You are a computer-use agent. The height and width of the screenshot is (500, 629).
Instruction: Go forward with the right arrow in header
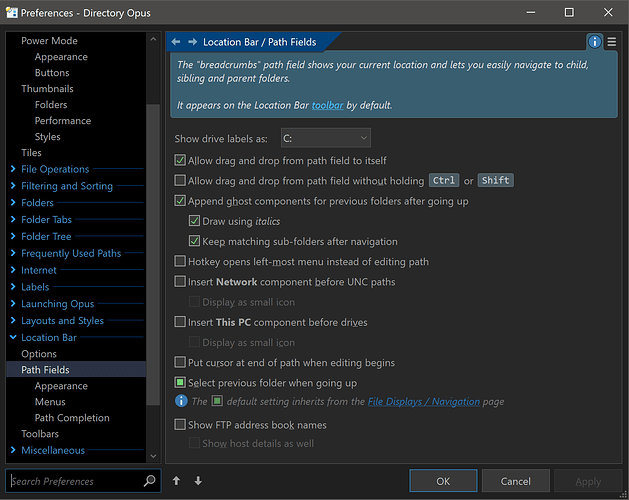[x=193, y=42]
